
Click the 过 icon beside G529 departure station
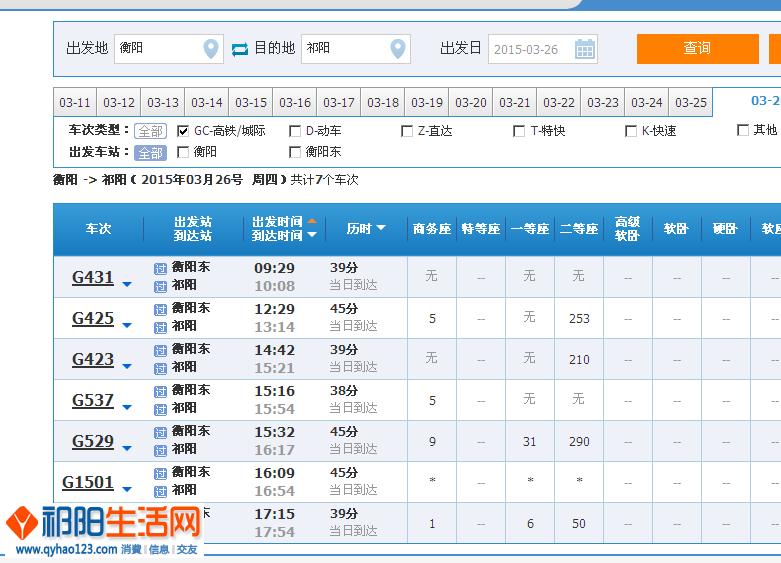[x=160, y=432]
